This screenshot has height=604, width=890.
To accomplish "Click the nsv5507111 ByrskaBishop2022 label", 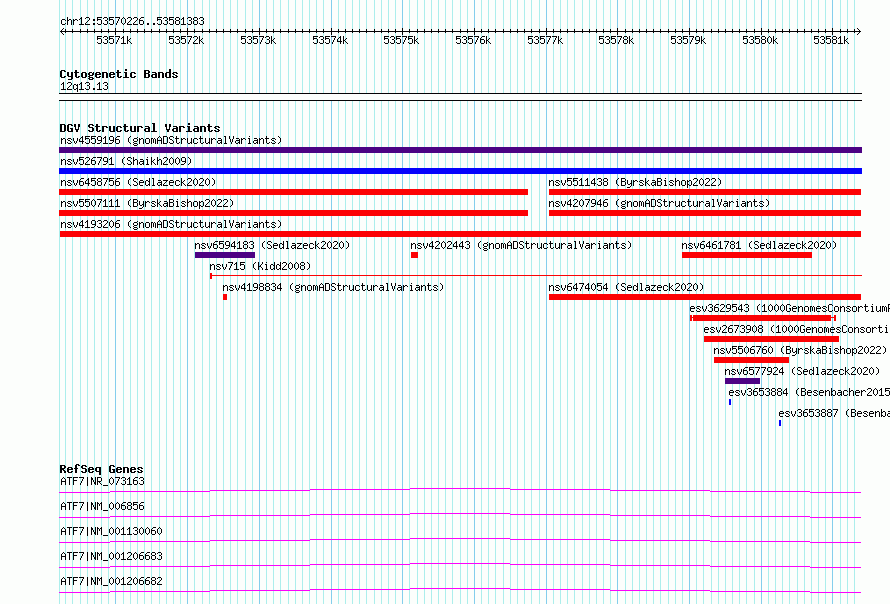I will point(147,203).
